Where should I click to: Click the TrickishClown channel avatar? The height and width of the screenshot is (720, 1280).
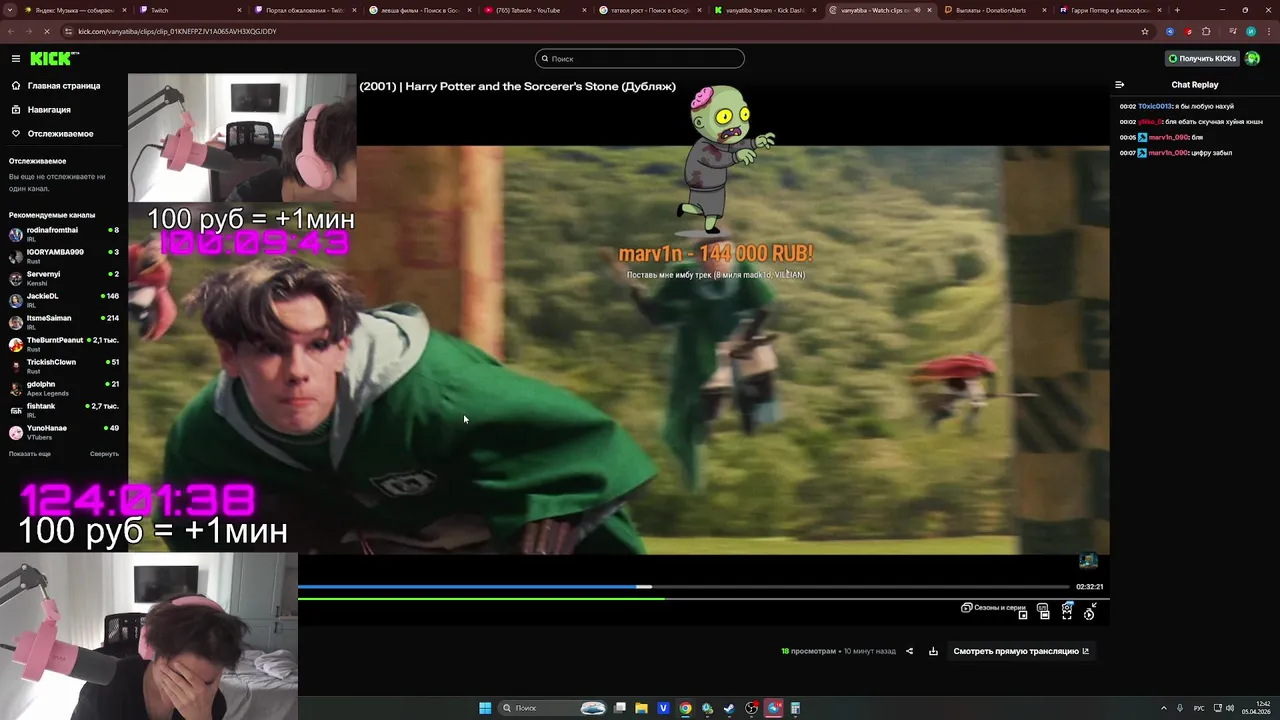[16, 366]
